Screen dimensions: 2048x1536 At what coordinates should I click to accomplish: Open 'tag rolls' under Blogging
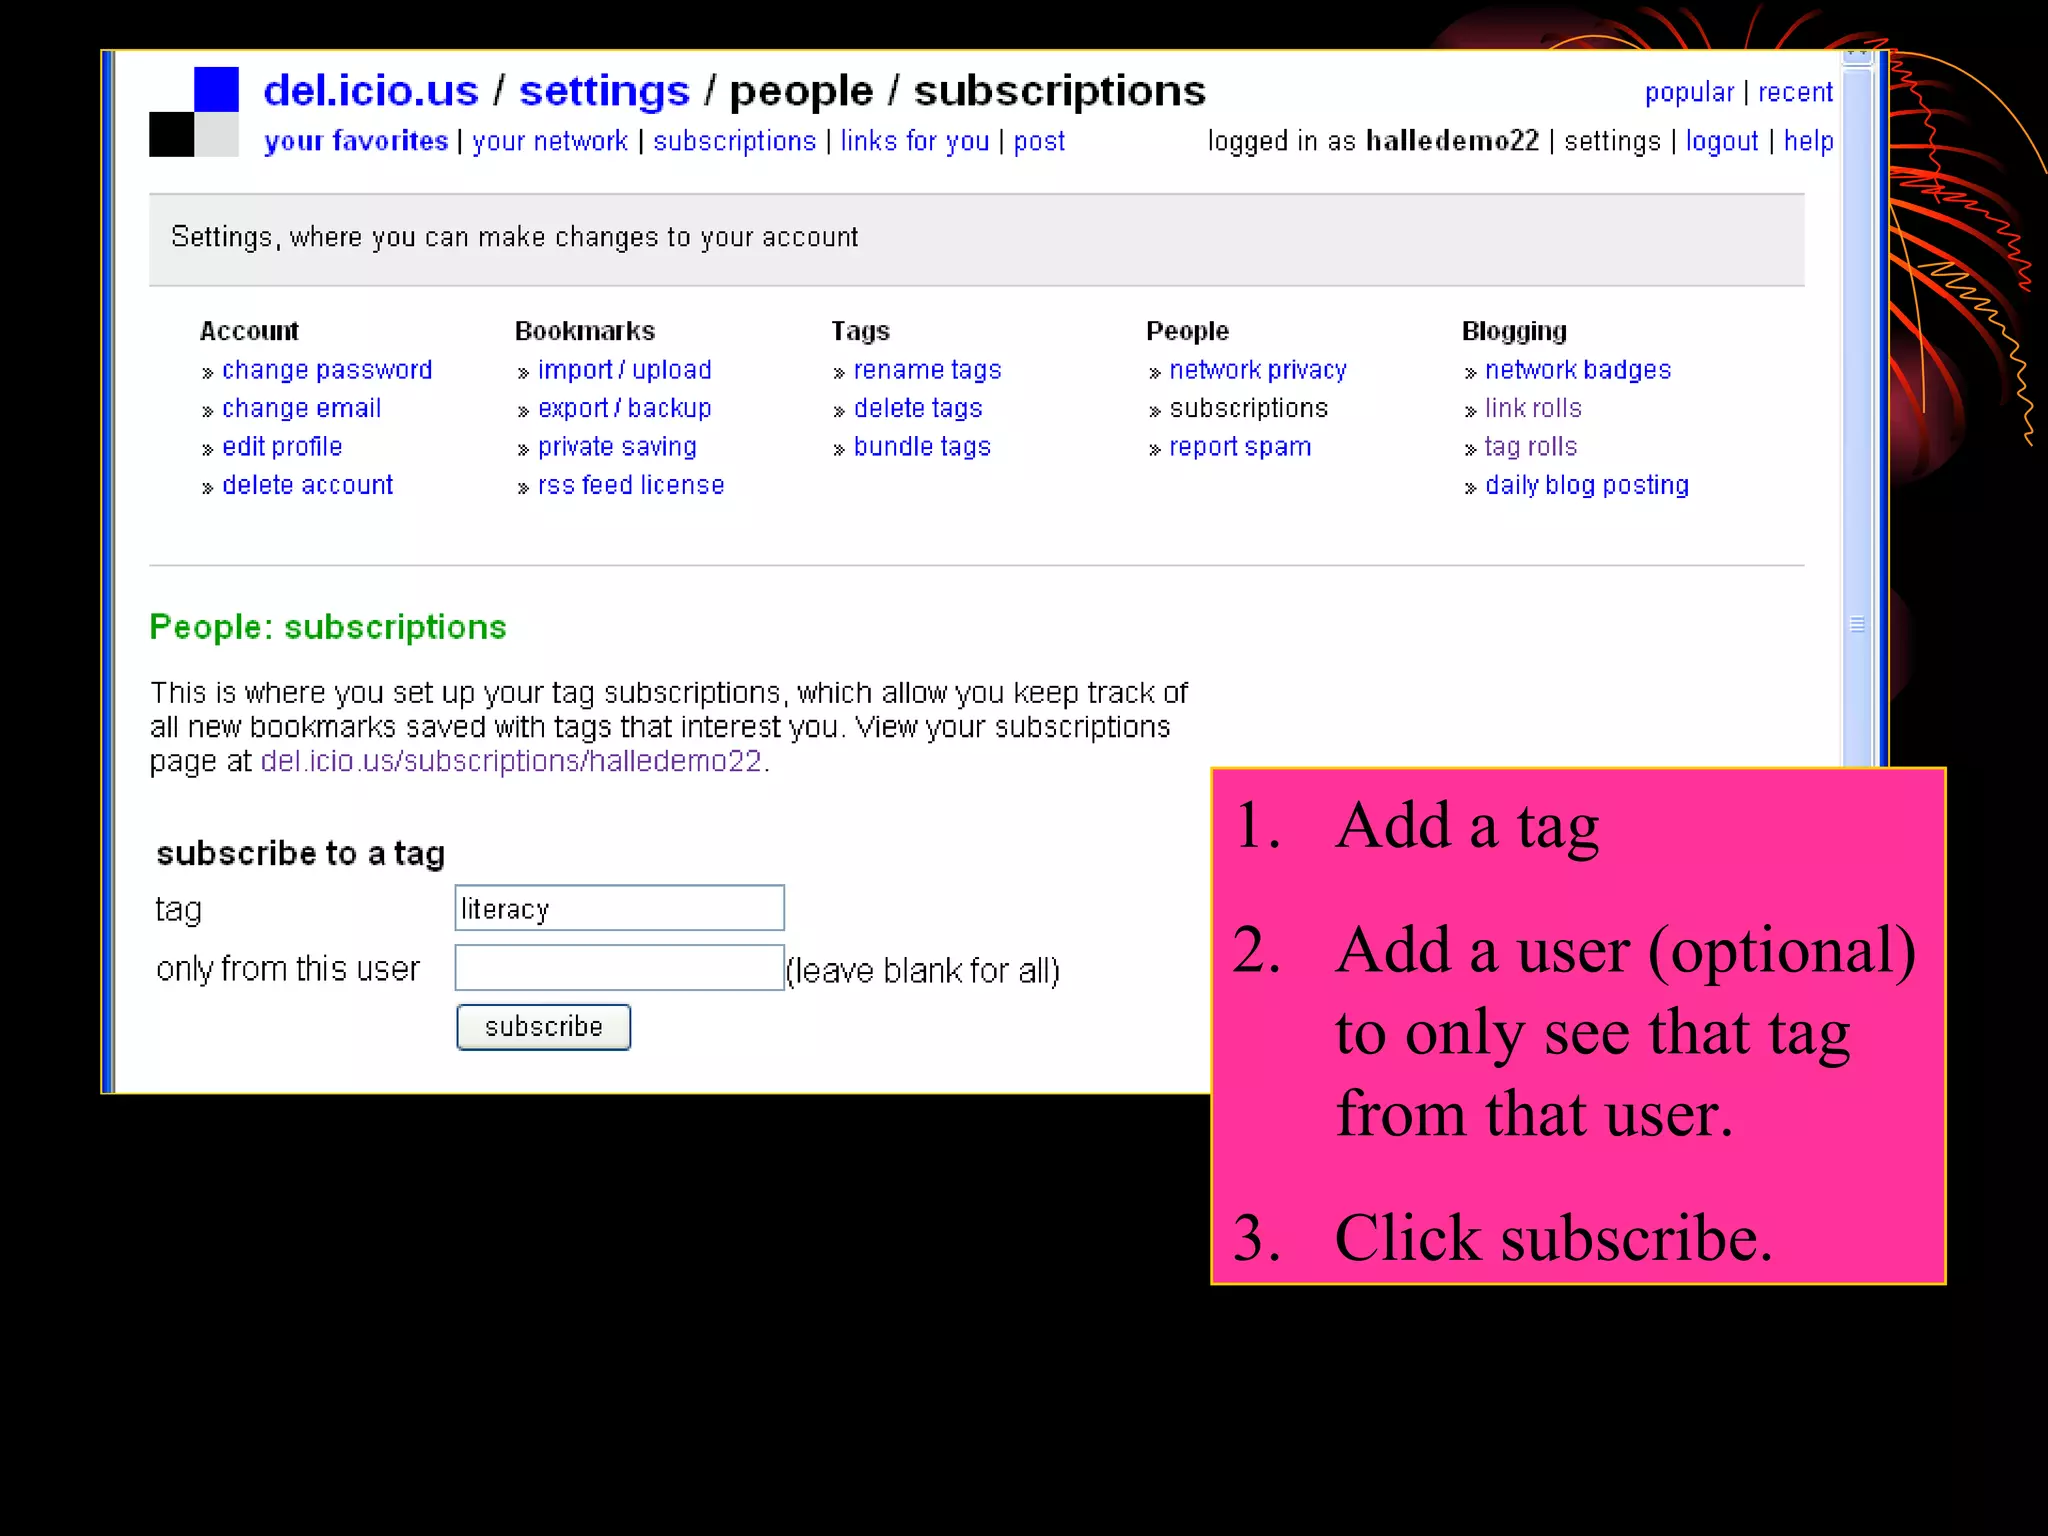pyautogui.click(x=1530, y=446)
